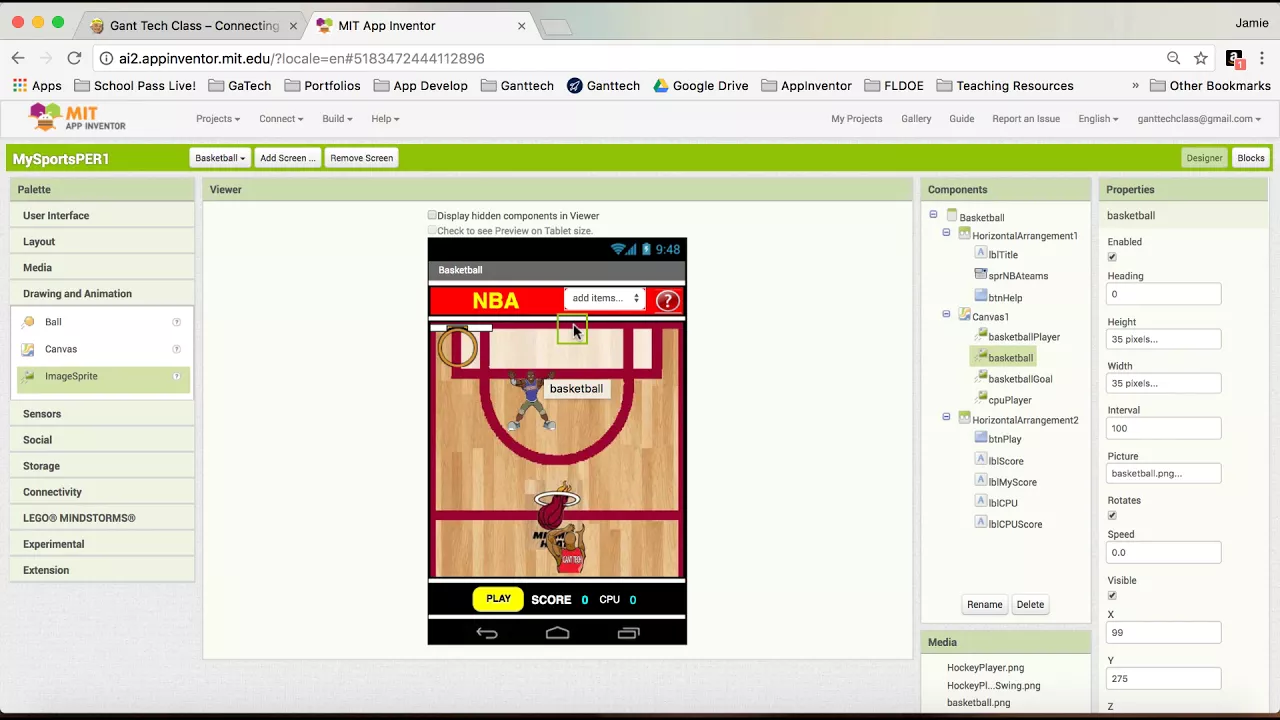Click the yellow PLAY button in preview

[x=498, y=599]
